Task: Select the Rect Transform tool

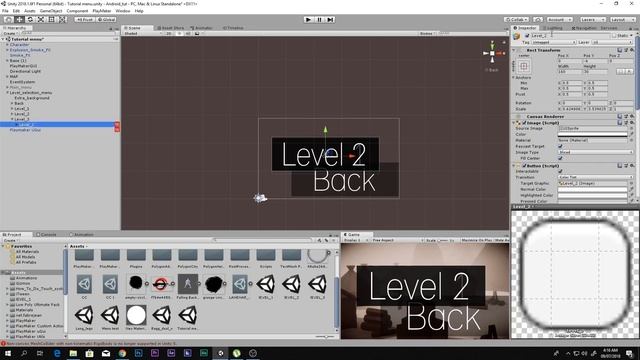Action: point(51,19)
